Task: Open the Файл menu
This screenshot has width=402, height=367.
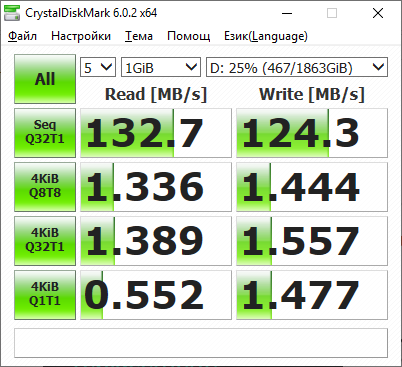Action: click(x=22, y=36)
